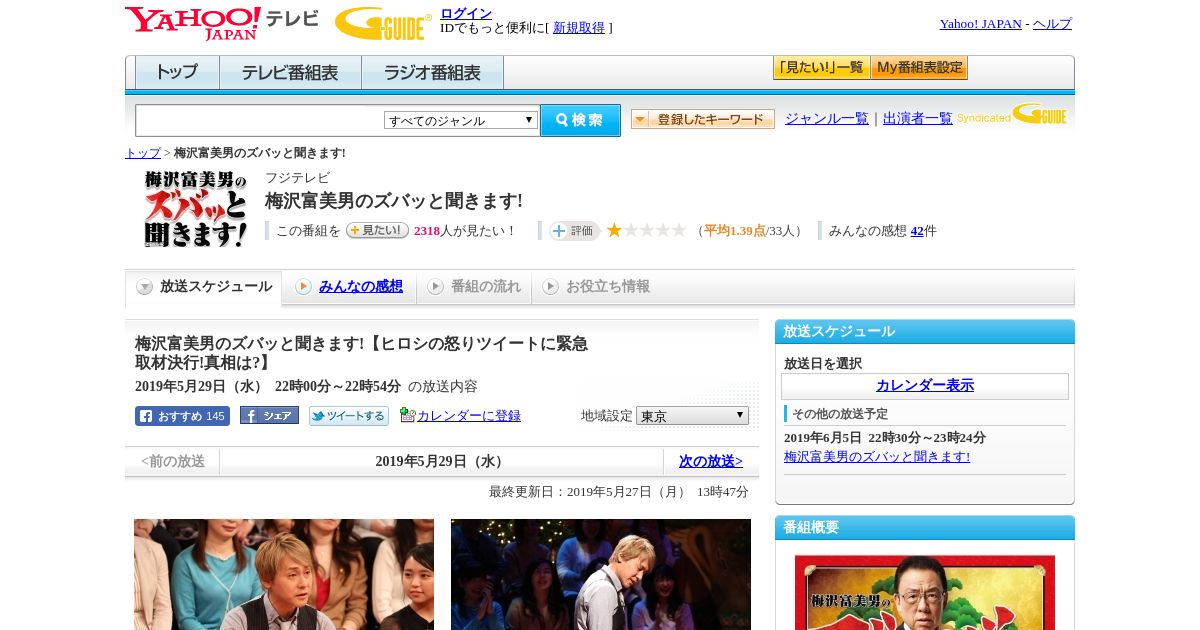This screenshot has height=630, width=1200.
Task: Click the みんなの感想 tab arrow icon
Action: [x=303, y=287]
